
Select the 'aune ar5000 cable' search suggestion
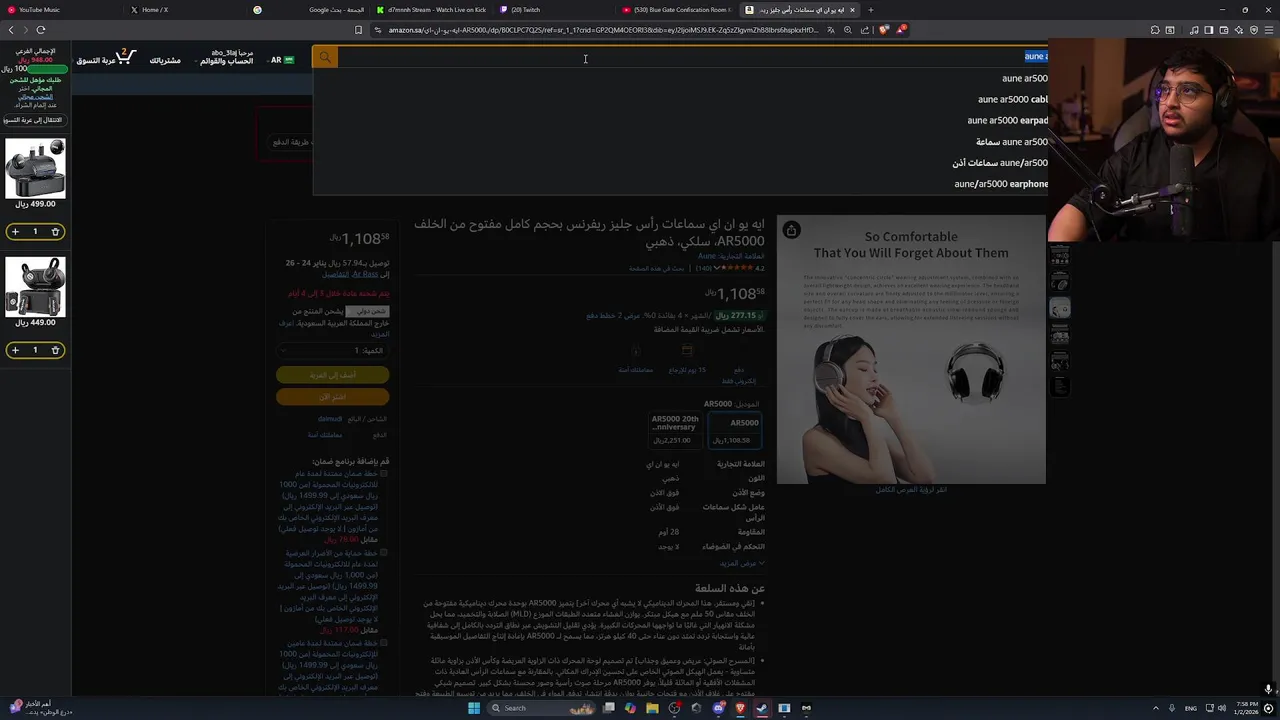(1013, 99)
